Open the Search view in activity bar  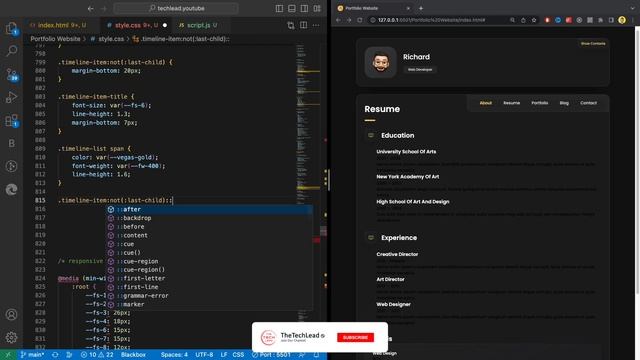(11, 51)
